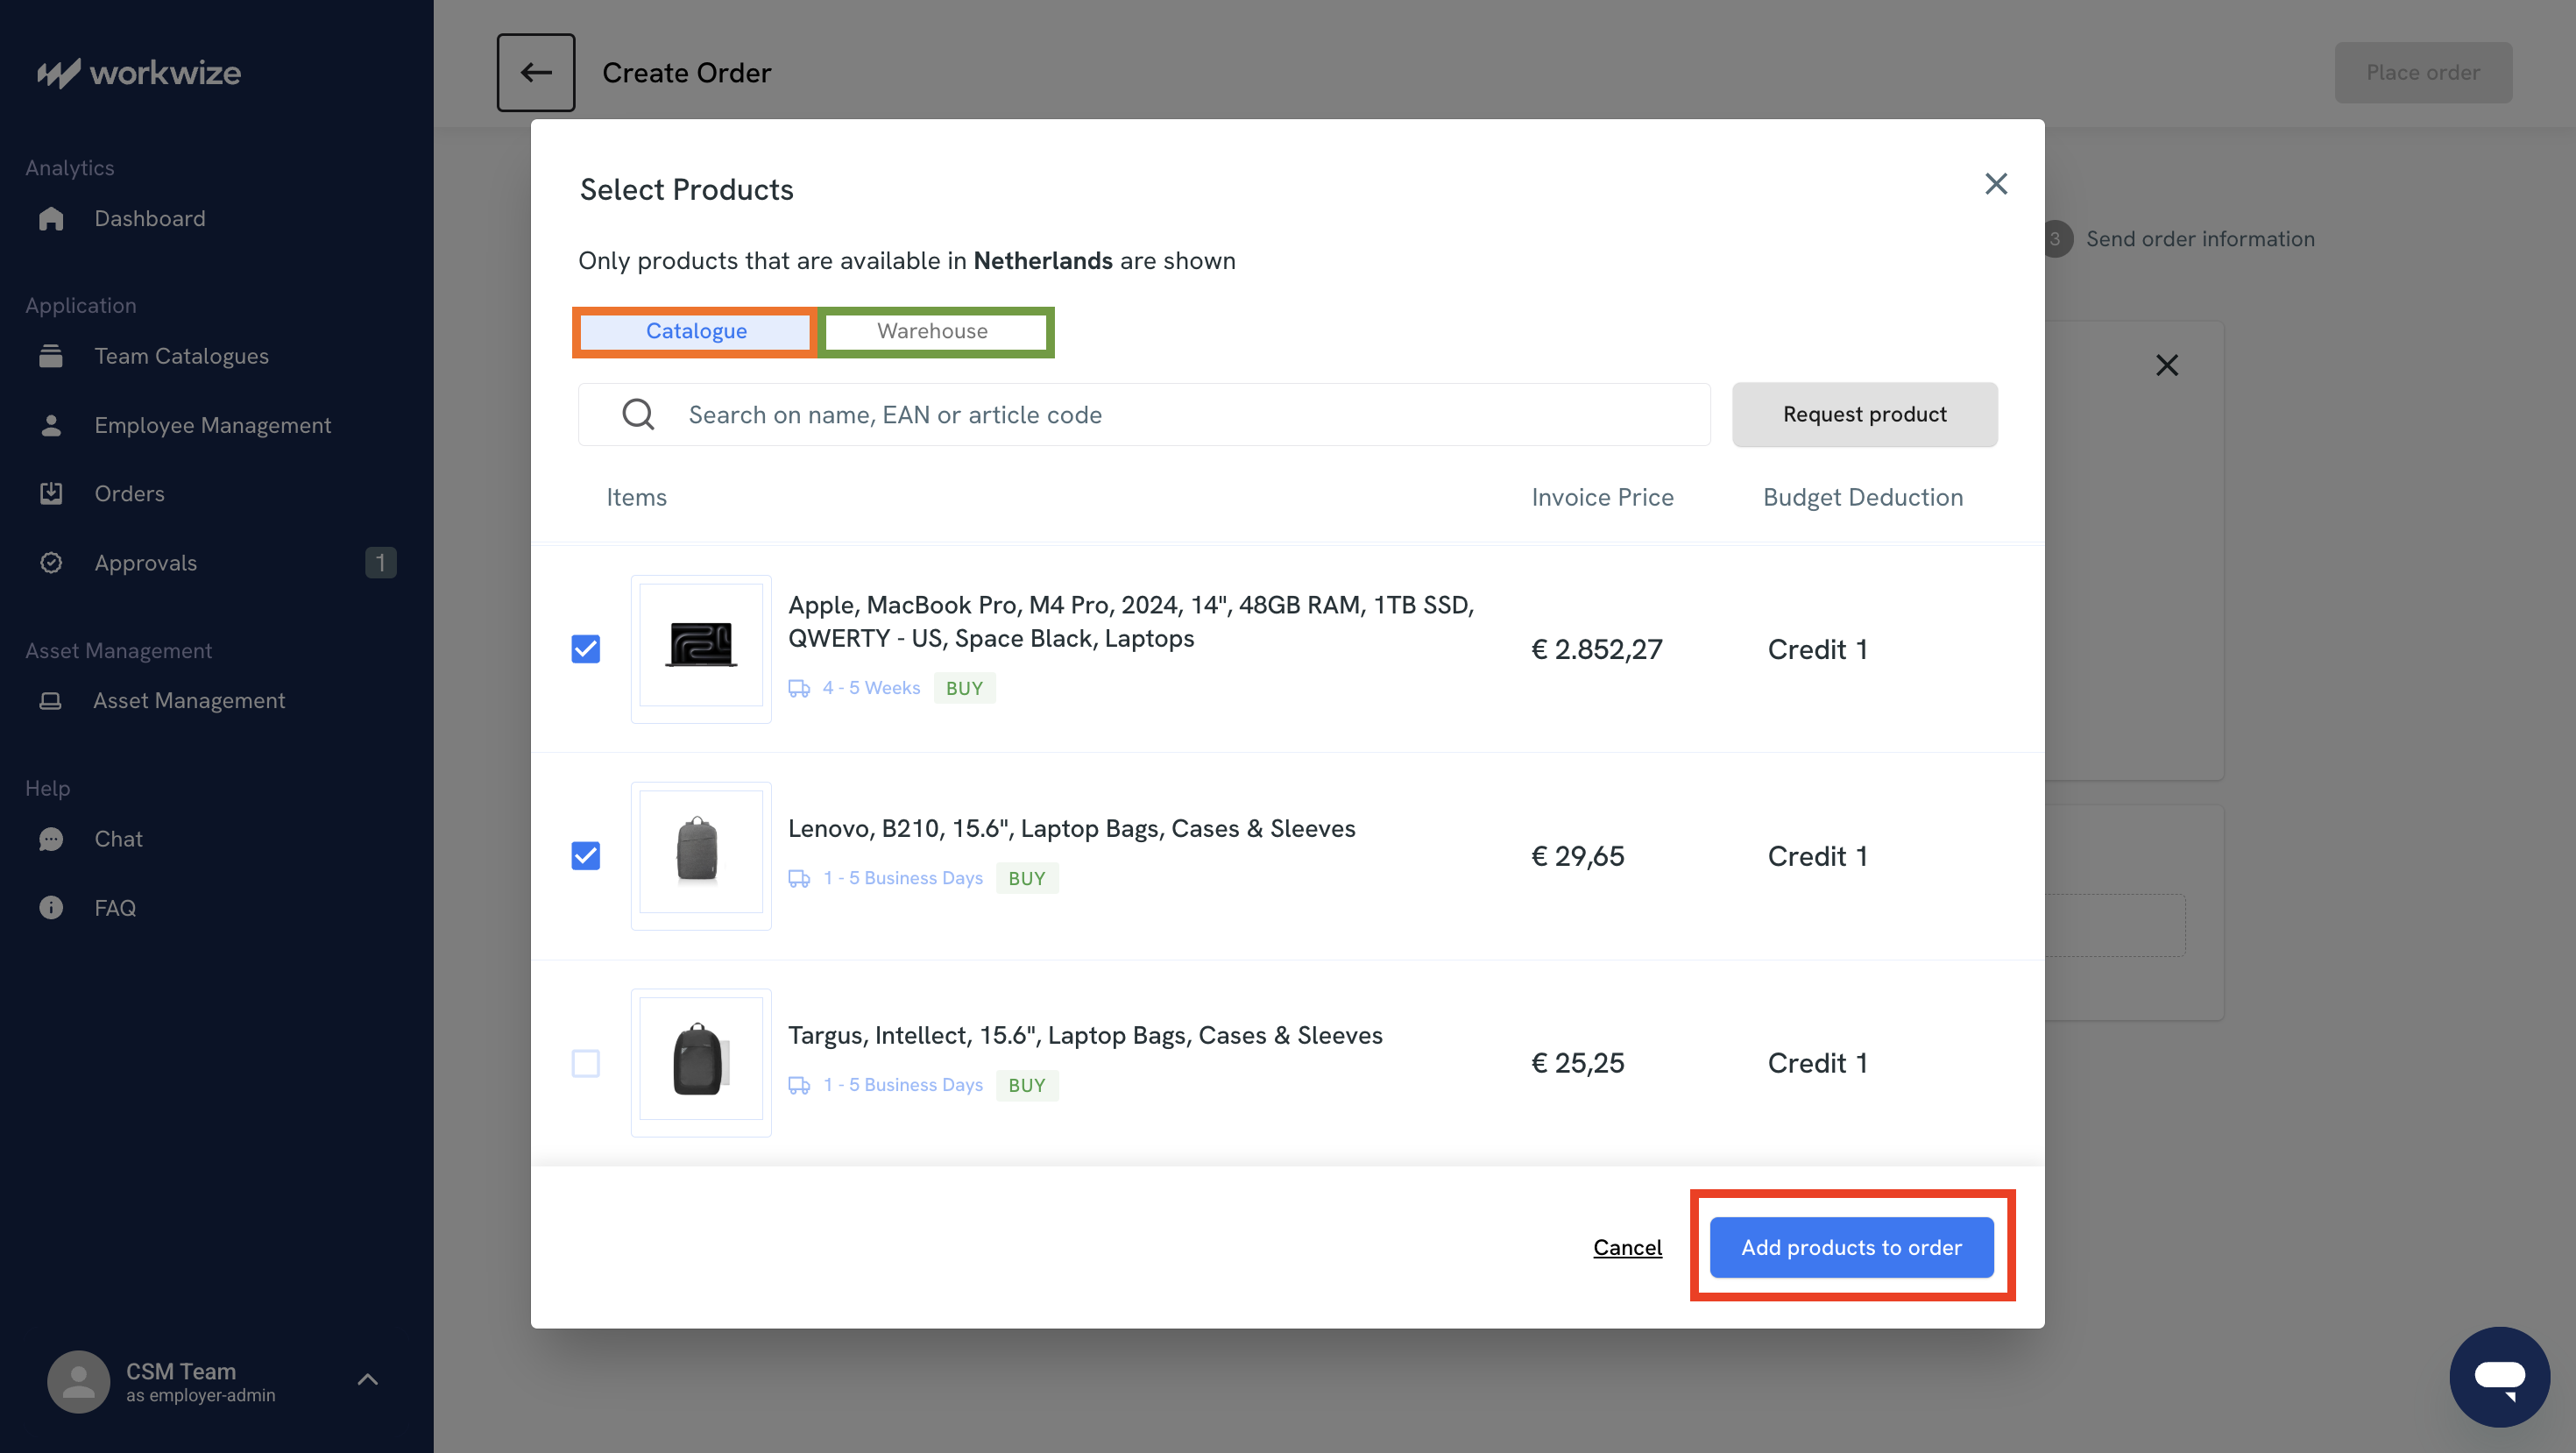The width and height of the screenshot is (2576, 1453).
Task: Close the Select Products dialog
Action: [x=1996, y=184]
